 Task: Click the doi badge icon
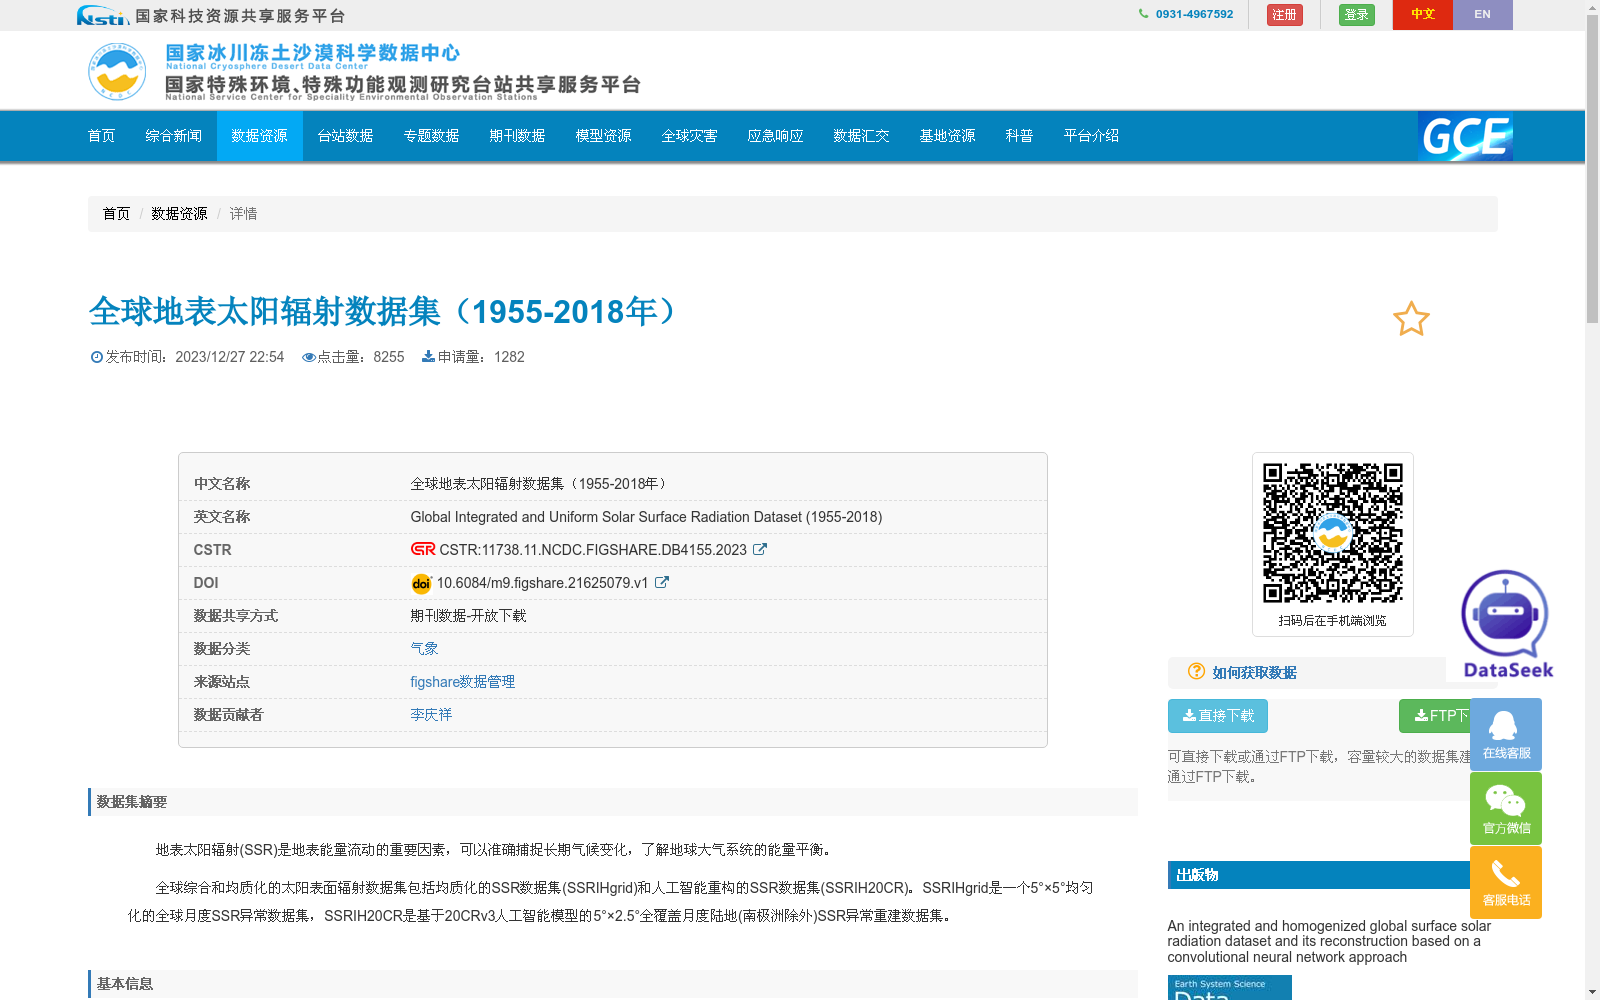click(421, 583)
